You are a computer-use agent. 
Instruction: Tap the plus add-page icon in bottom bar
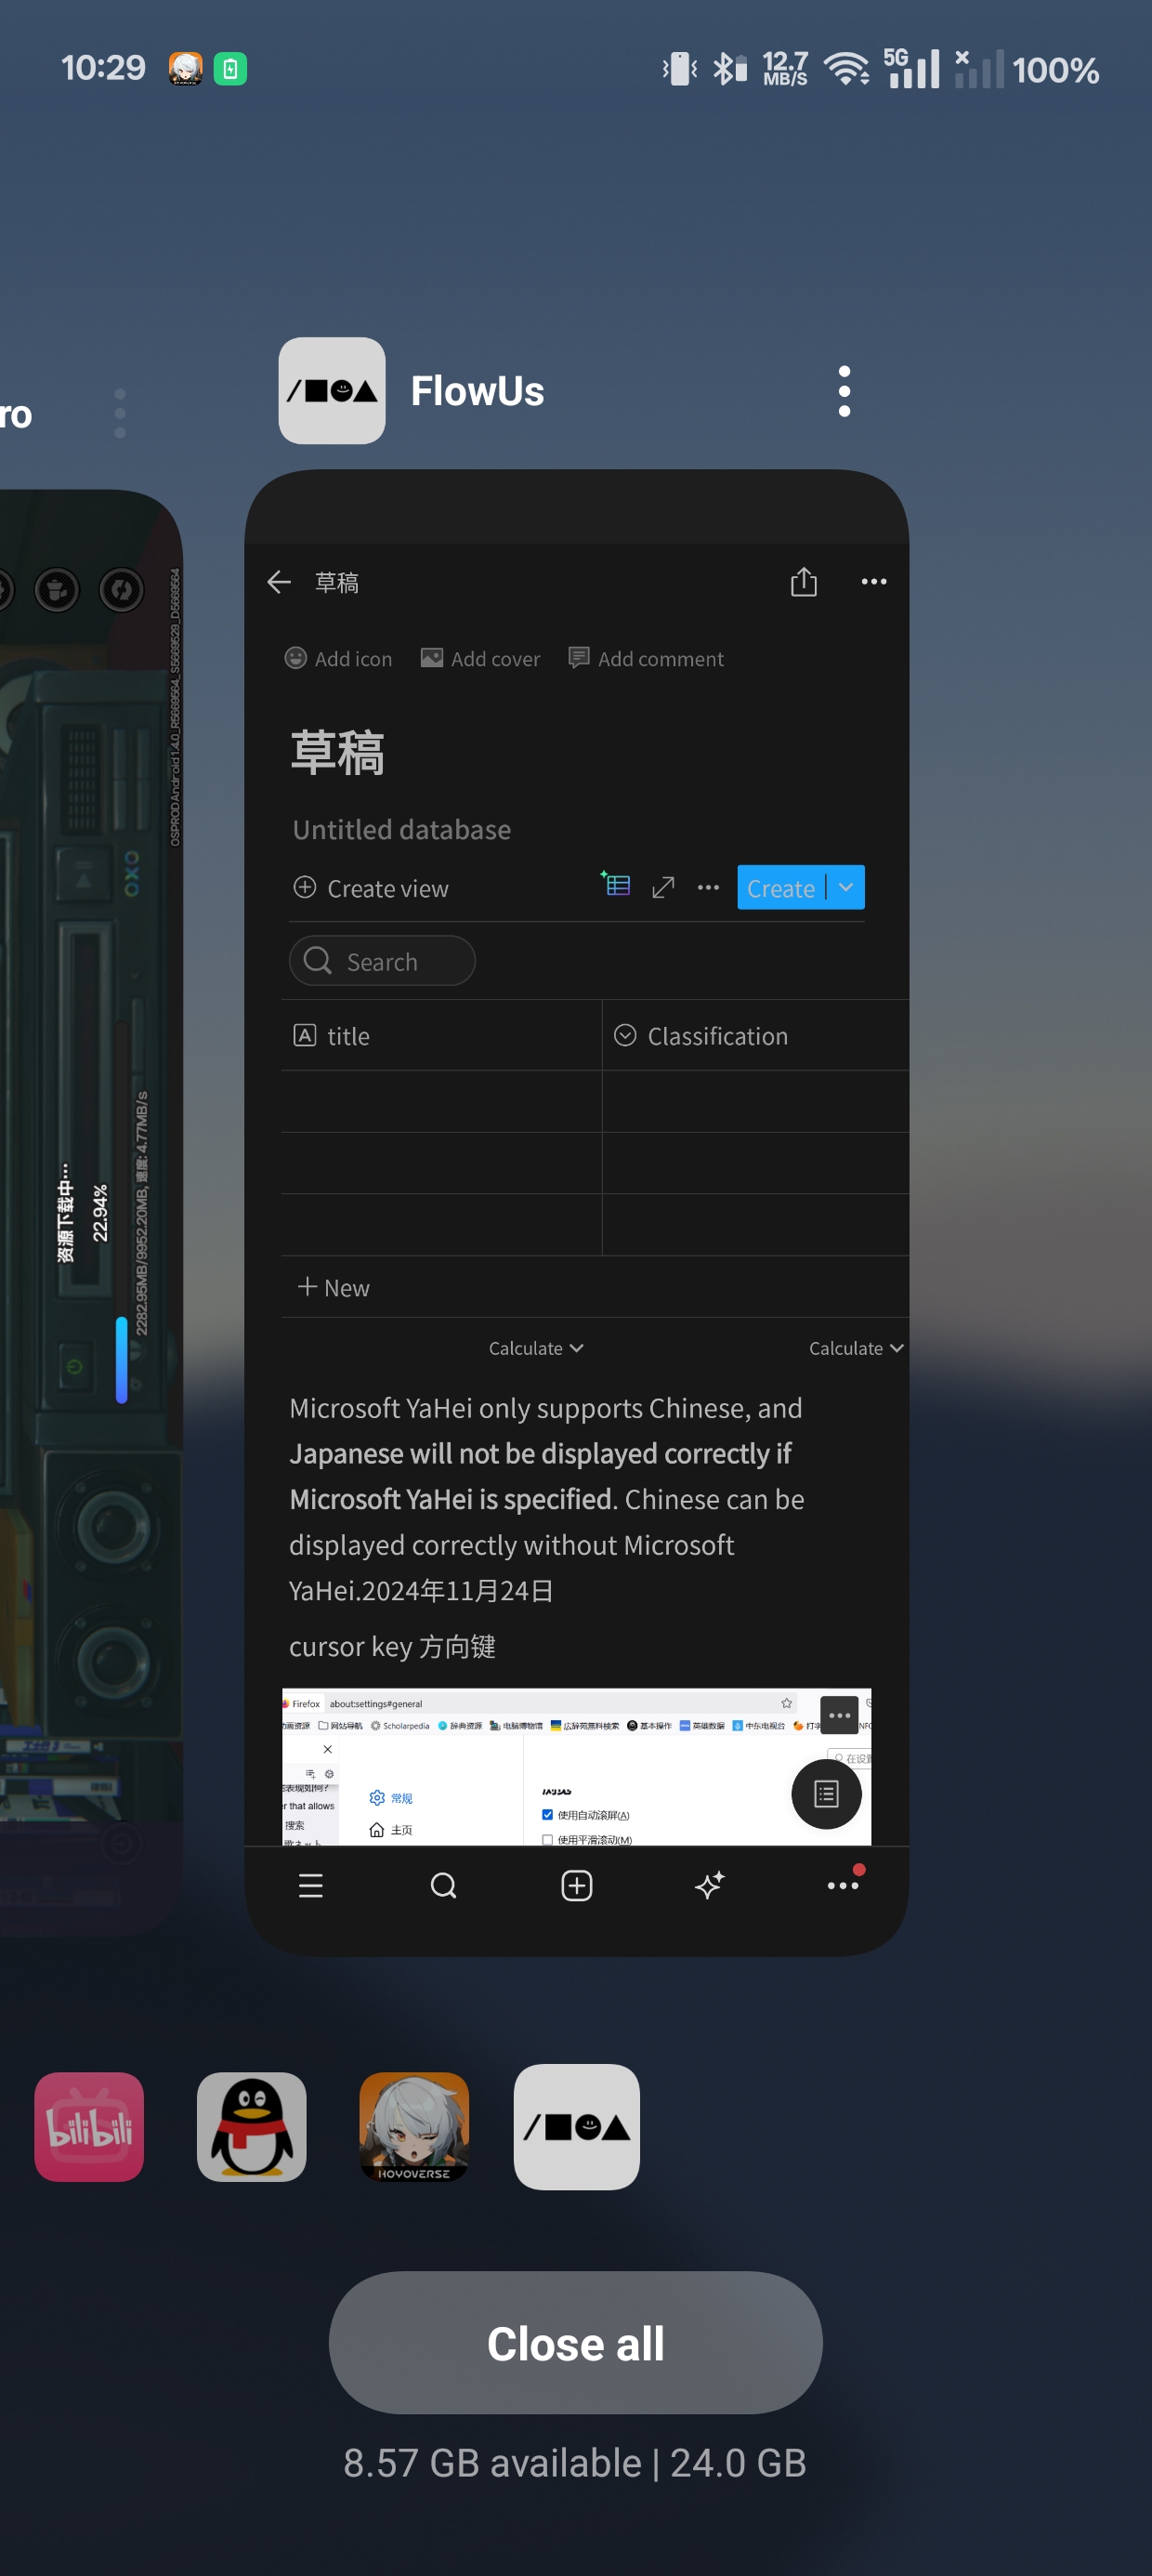(577, 1886)
